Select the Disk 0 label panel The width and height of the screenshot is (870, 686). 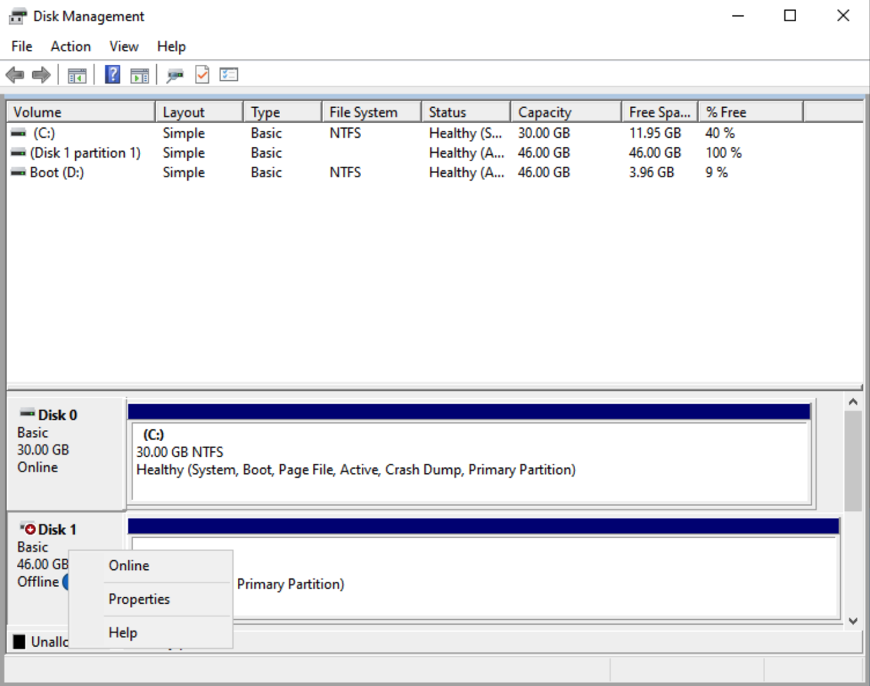pos(67,453)
